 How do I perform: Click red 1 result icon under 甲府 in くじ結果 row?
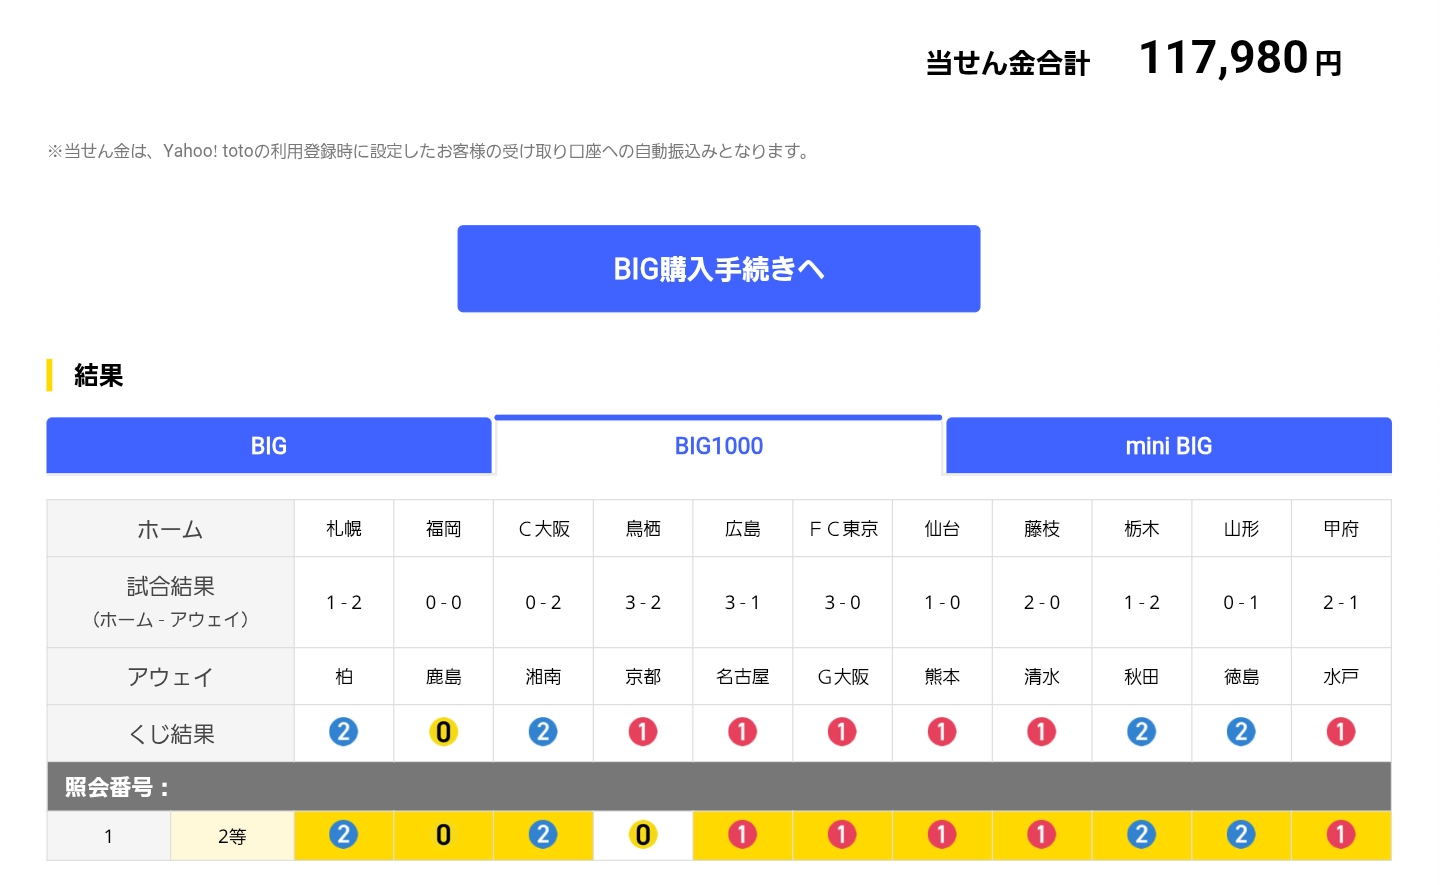point(1340,732)
